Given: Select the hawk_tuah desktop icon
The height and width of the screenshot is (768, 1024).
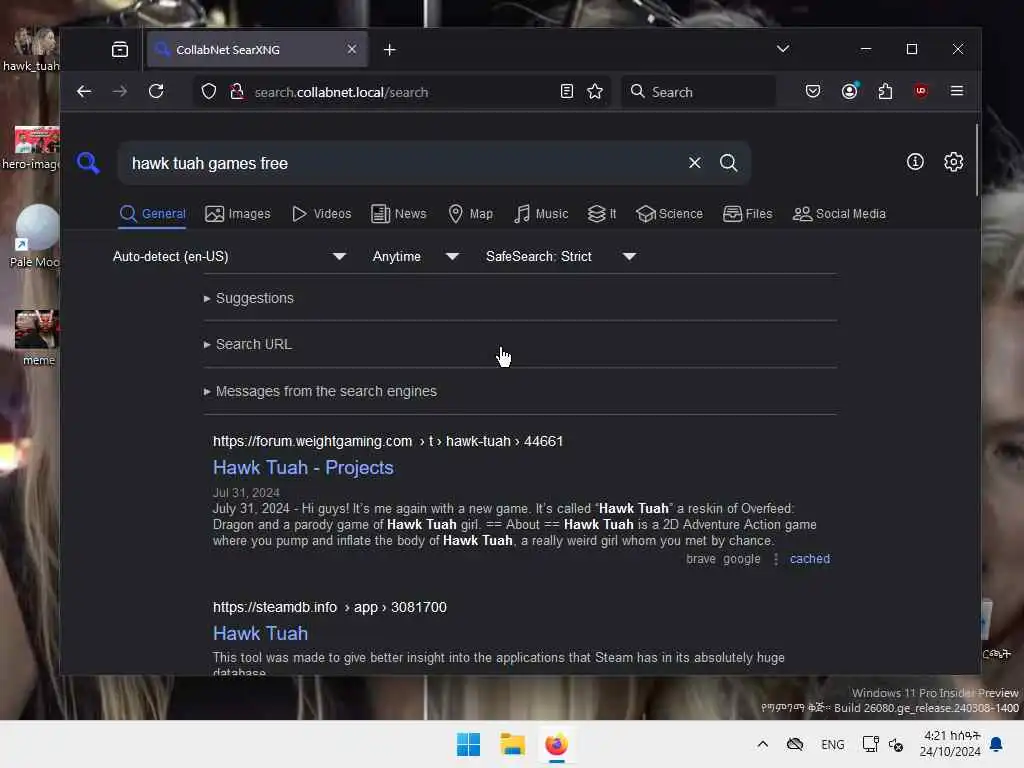Looking at the screenshot, I should (x=31, y=48).
